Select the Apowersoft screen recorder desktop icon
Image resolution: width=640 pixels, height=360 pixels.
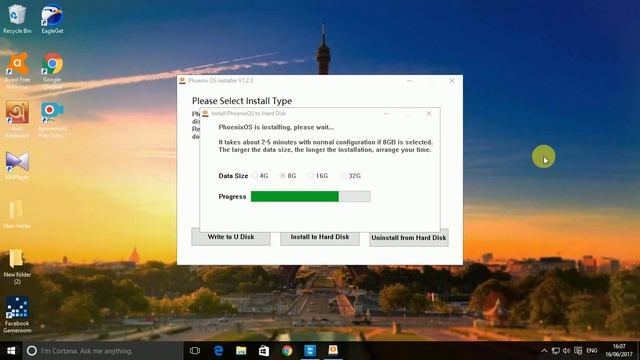click(52, 119)
